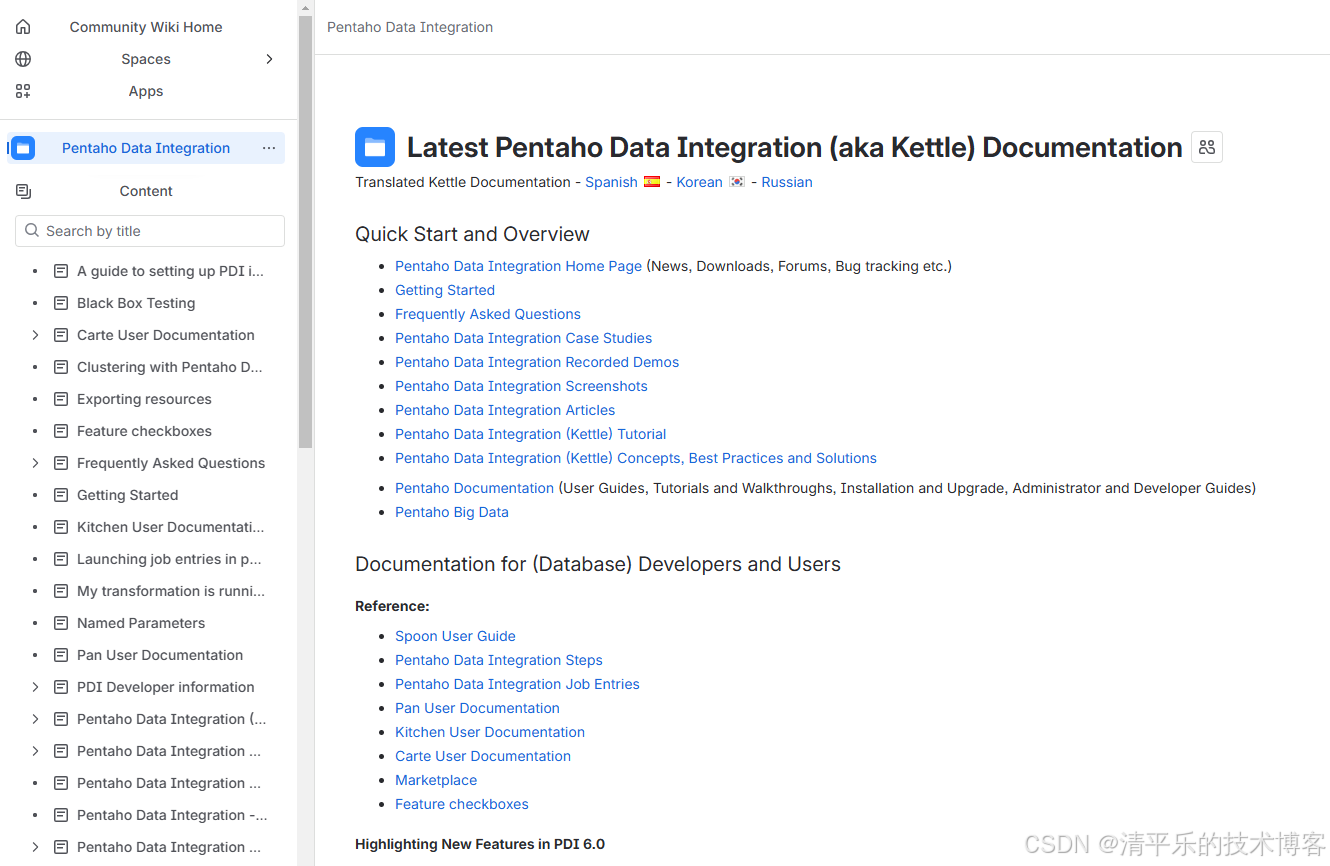
Task: Expand the Carte User Documentation tree node
Action: pyautogui.click(x=35, y=335)
